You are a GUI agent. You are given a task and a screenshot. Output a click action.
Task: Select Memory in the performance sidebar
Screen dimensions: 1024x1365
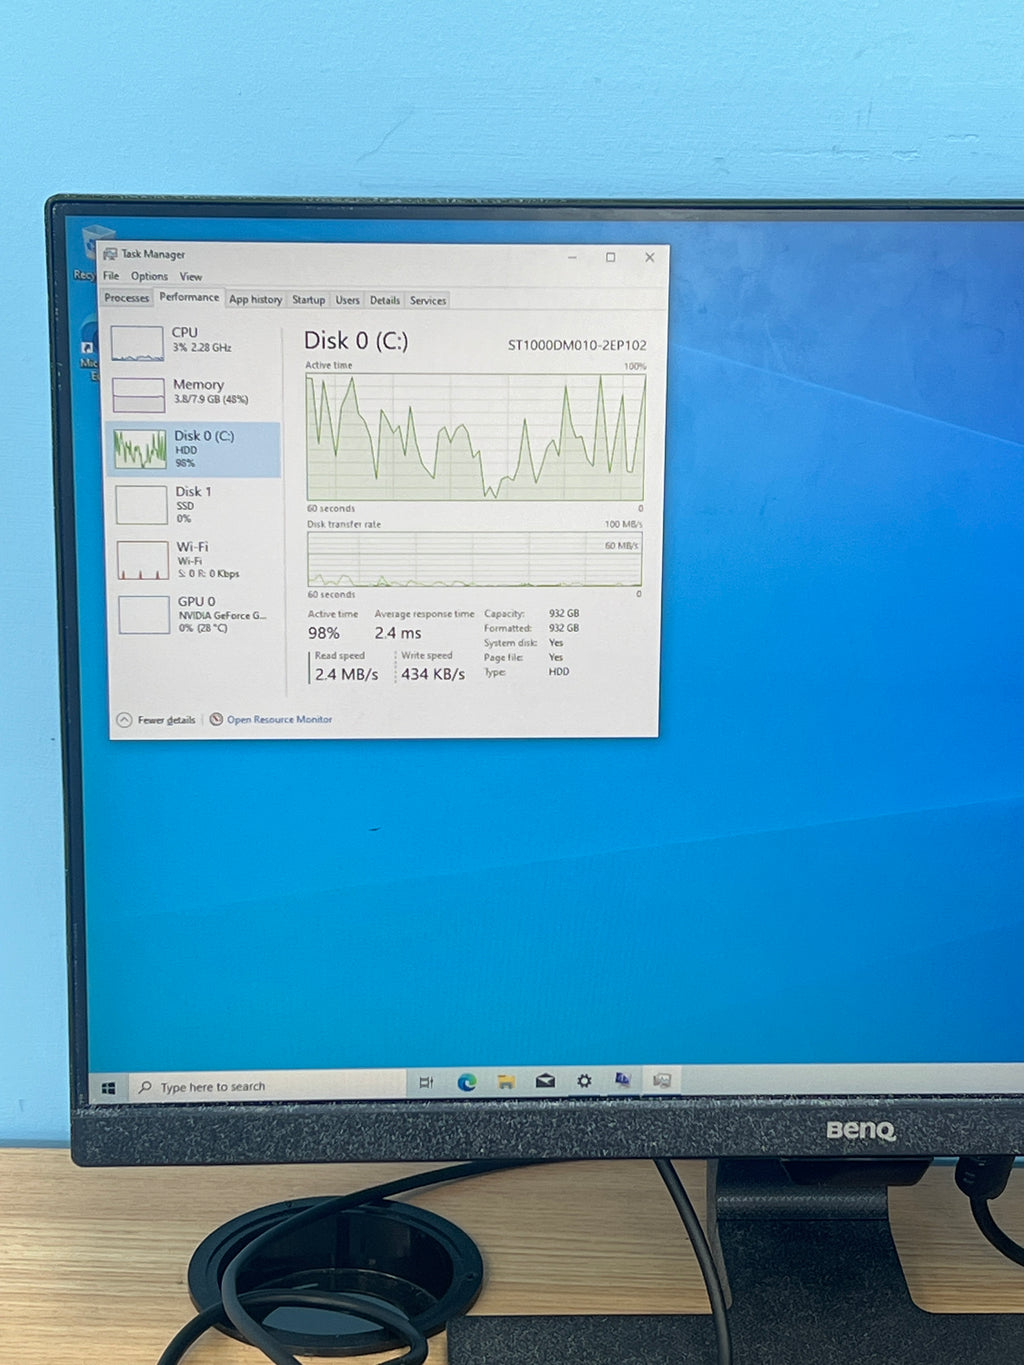193,393
